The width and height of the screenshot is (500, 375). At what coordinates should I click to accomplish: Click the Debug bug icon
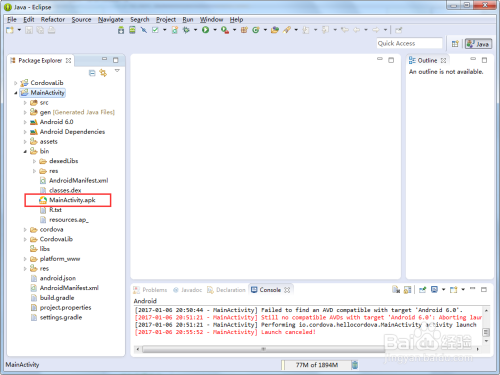coord(186,30)
